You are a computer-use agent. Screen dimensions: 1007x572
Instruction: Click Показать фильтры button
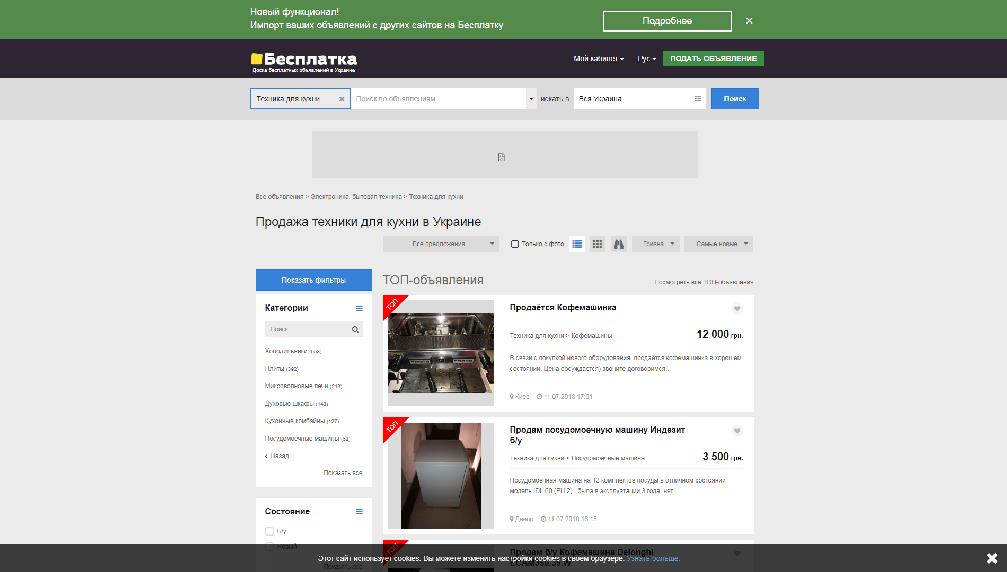[313, 280]
